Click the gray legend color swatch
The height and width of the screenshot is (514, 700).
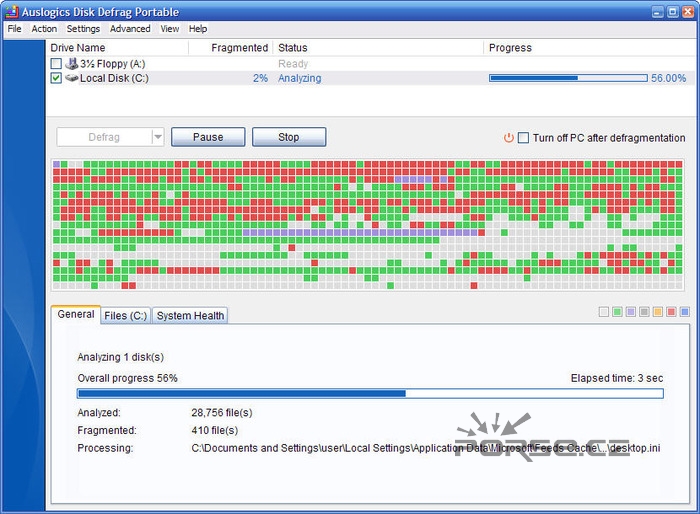(644, 312)
